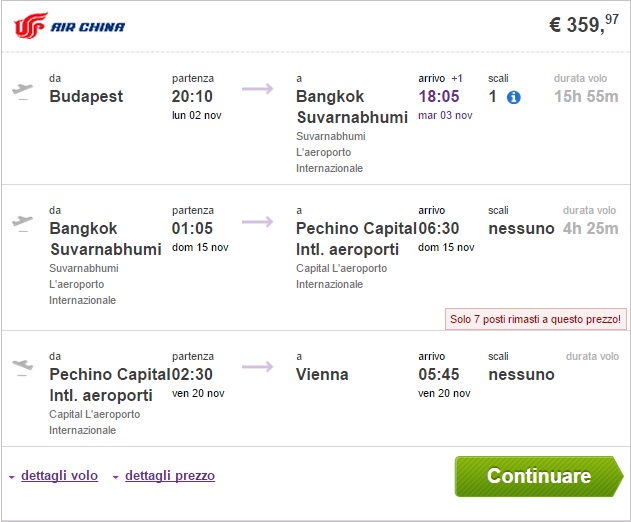The width and height of the screenshot is (631, 522).
Task: Click arrow between Pechino and Vienna
Action: point(257,366)
